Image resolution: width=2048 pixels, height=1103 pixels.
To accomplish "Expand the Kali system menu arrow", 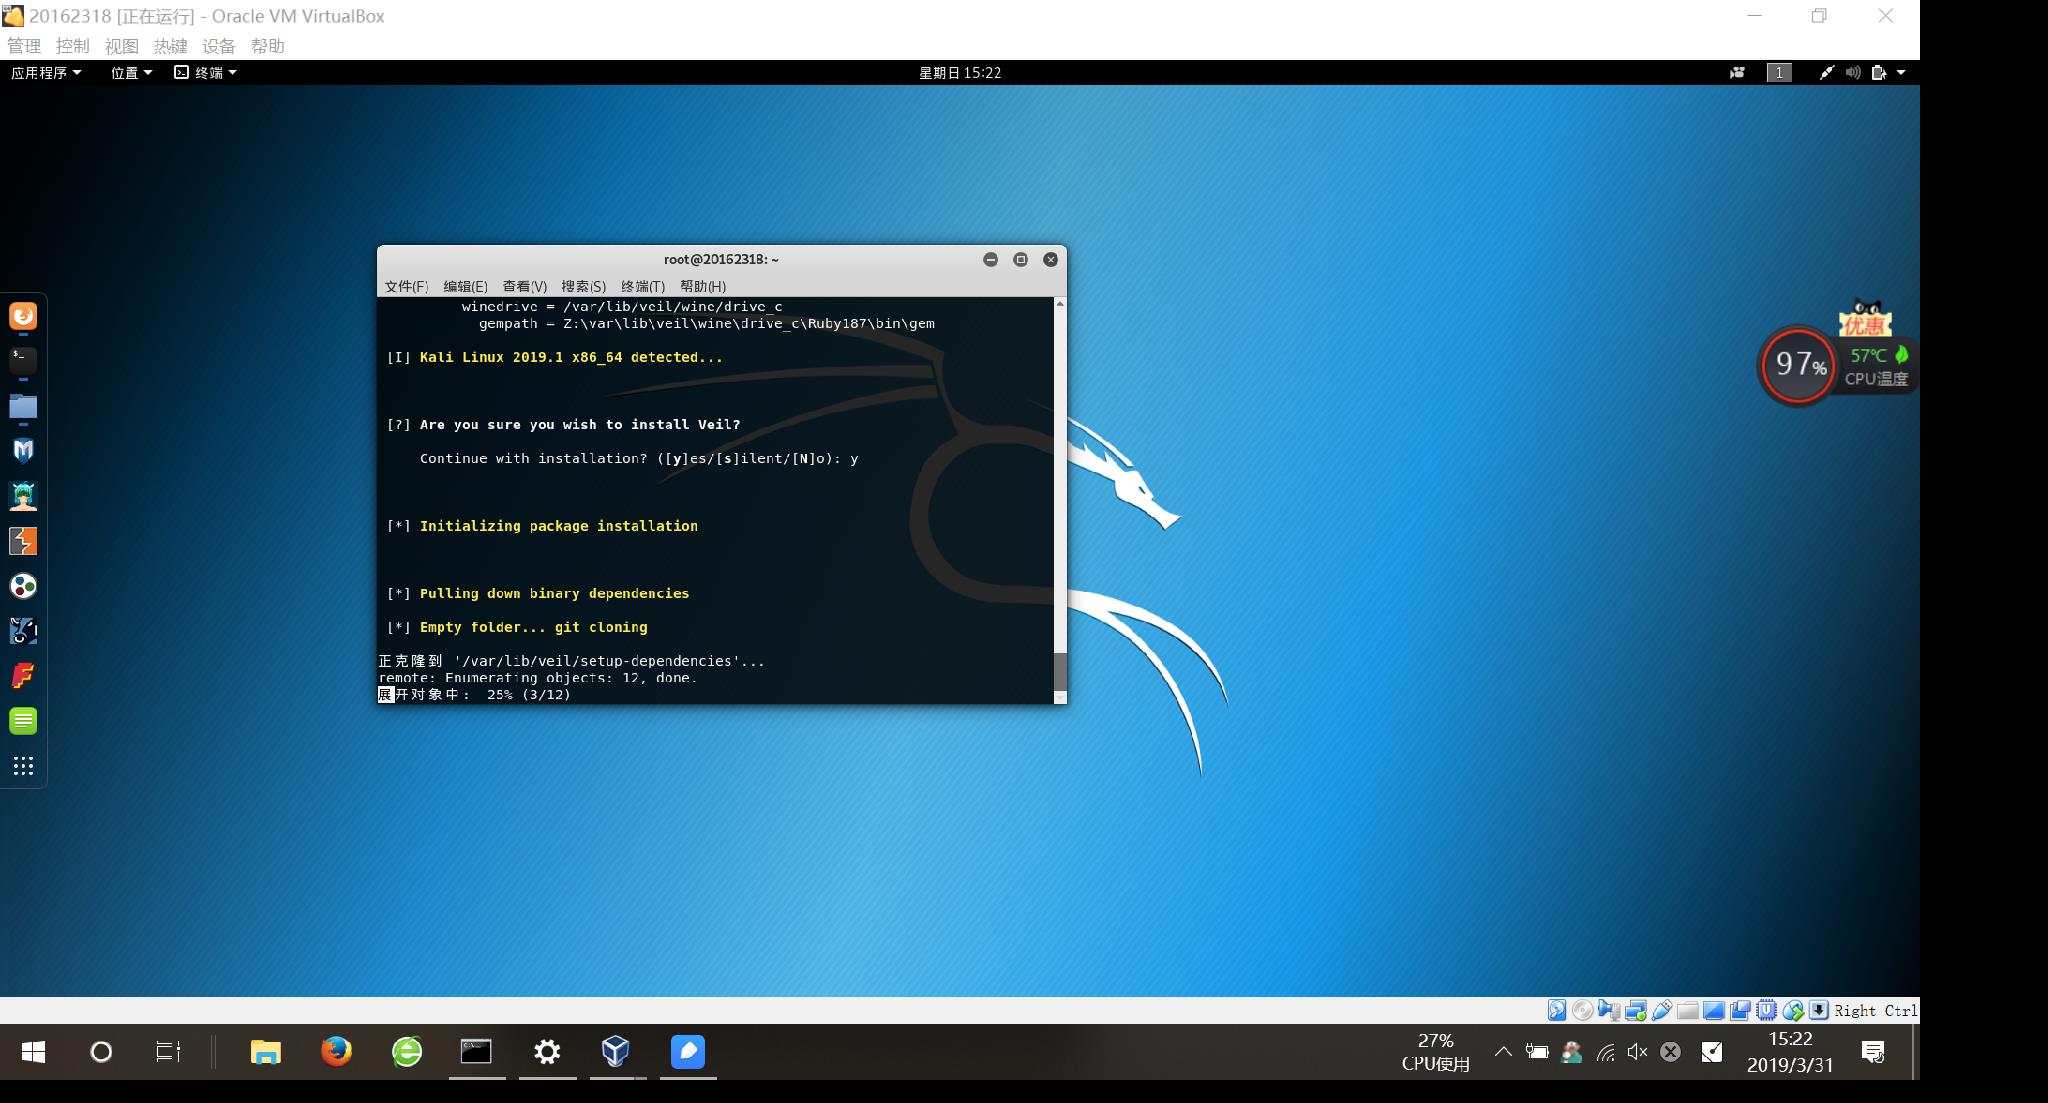I will coord(1901,72).
